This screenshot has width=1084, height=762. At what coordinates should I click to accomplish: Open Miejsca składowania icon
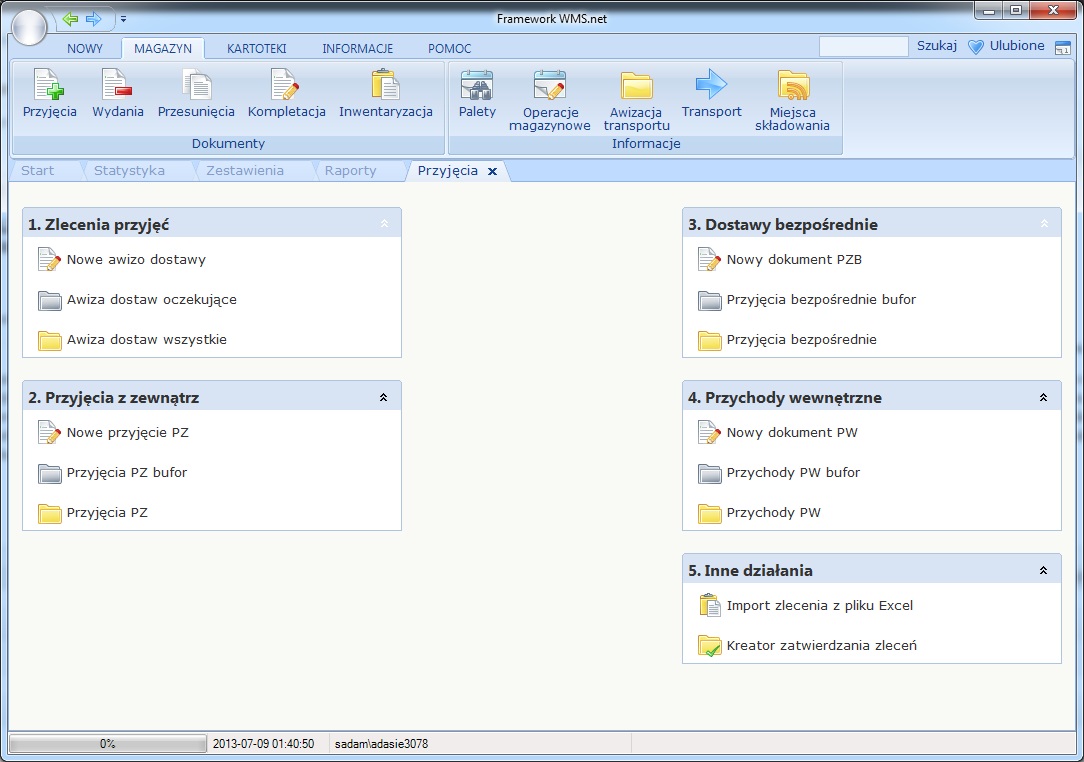(x=793, y=87)
